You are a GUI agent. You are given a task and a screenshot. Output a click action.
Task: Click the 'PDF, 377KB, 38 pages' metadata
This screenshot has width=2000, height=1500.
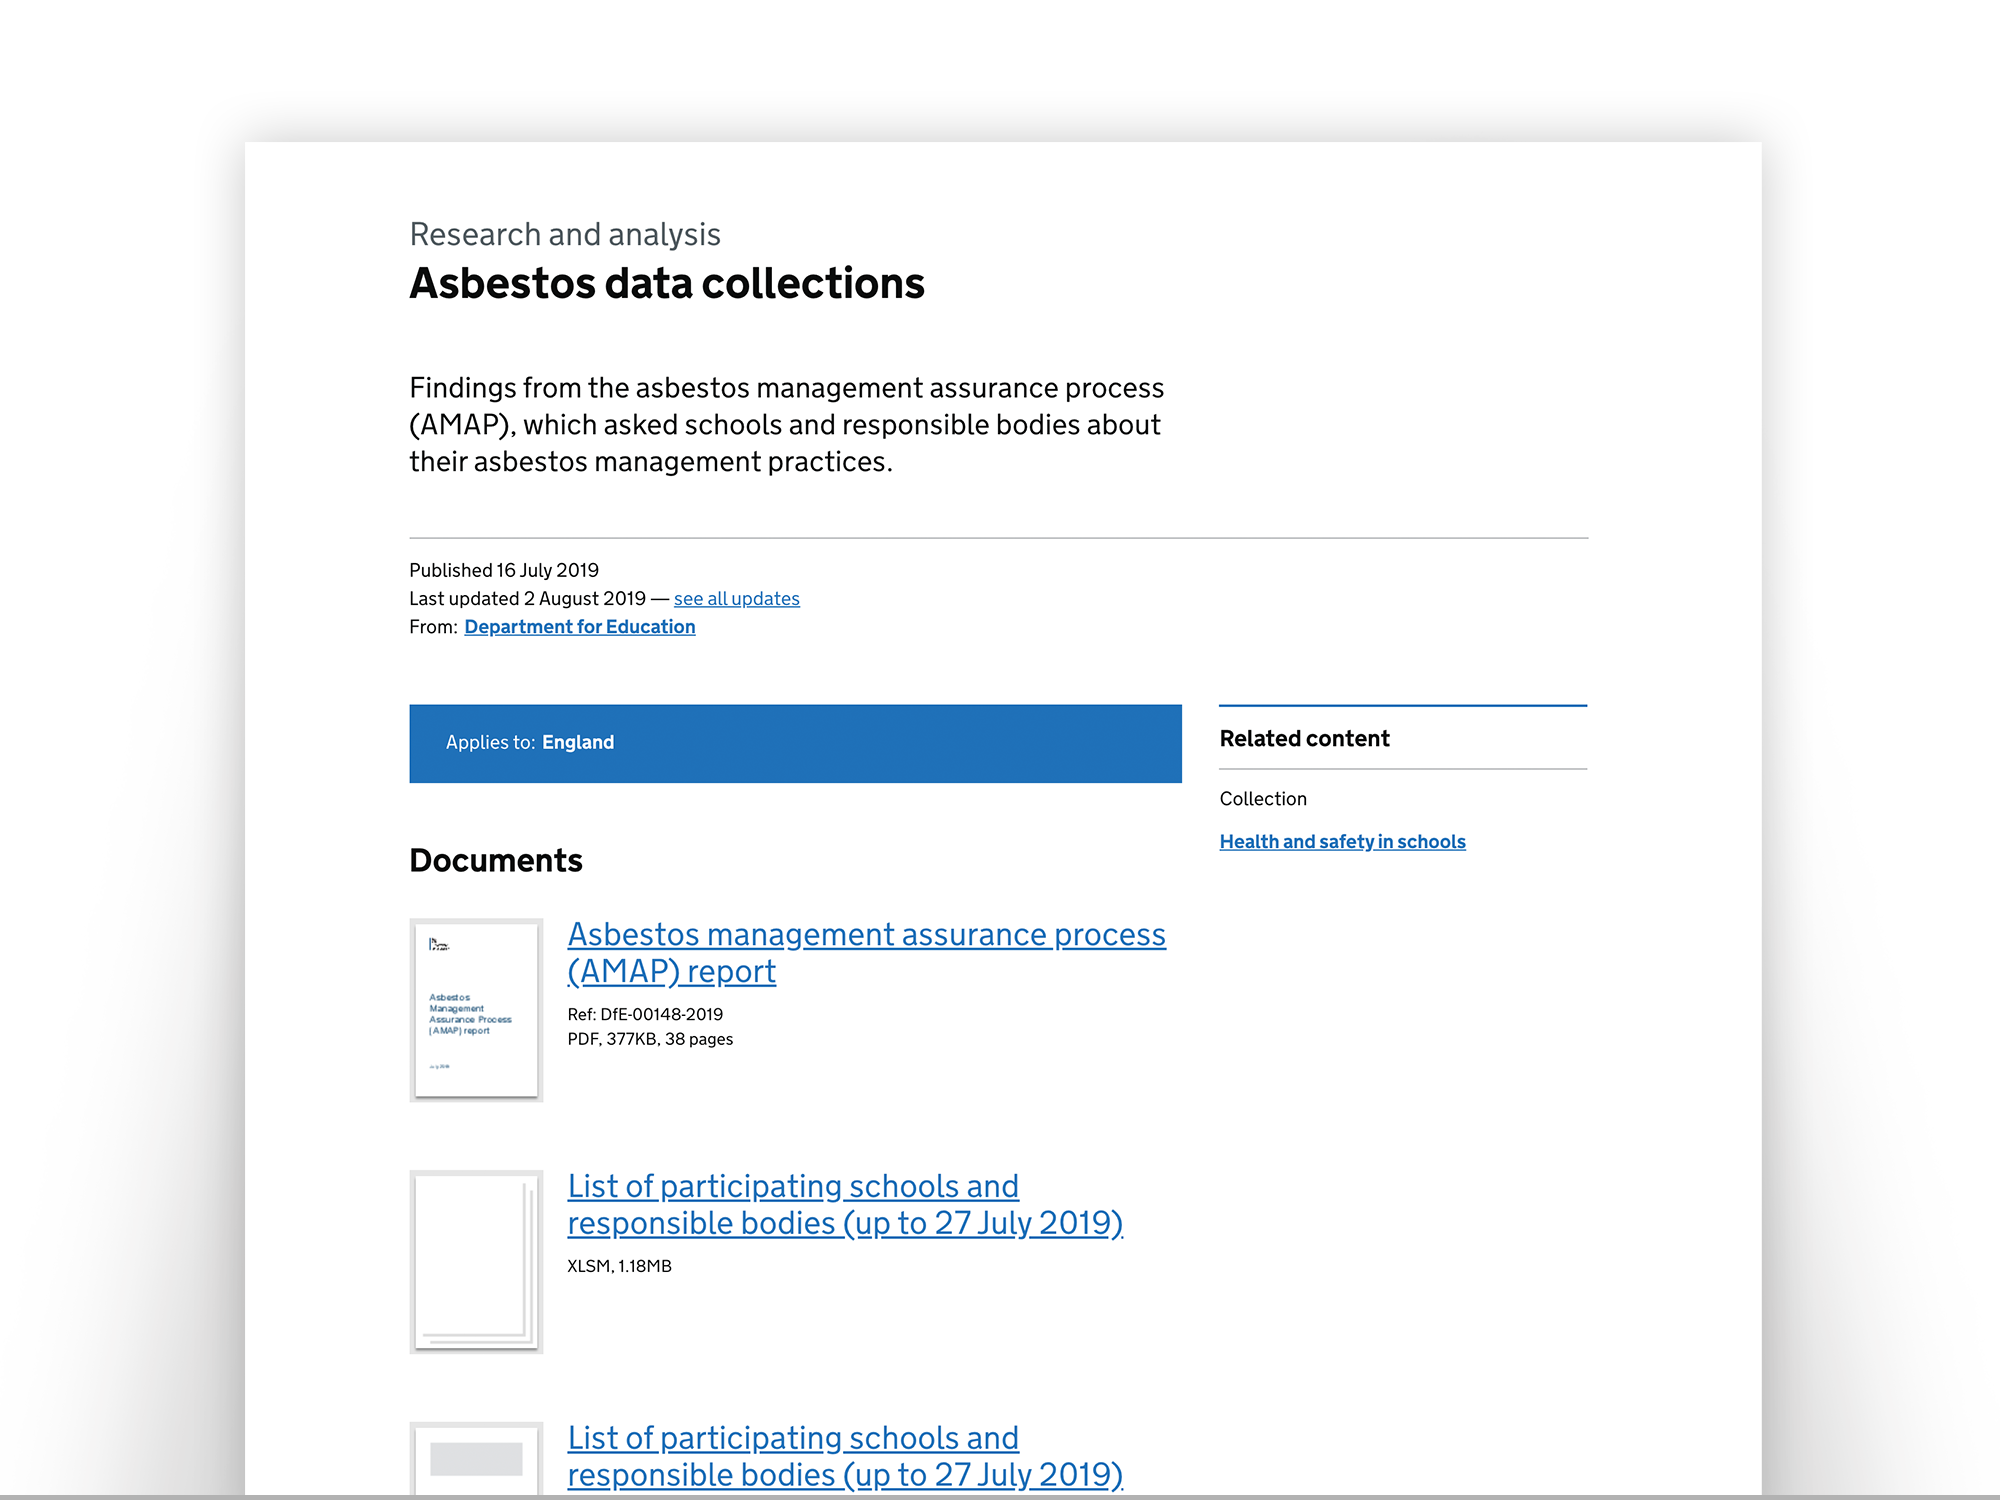pyautogui.click(x=650, y=1039)
